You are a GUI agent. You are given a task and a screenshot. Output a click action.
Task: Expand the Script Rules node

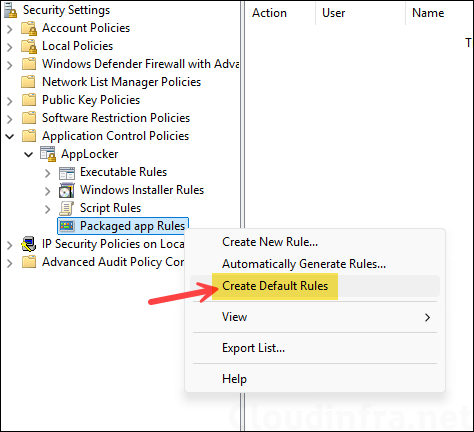coord(48,209)
